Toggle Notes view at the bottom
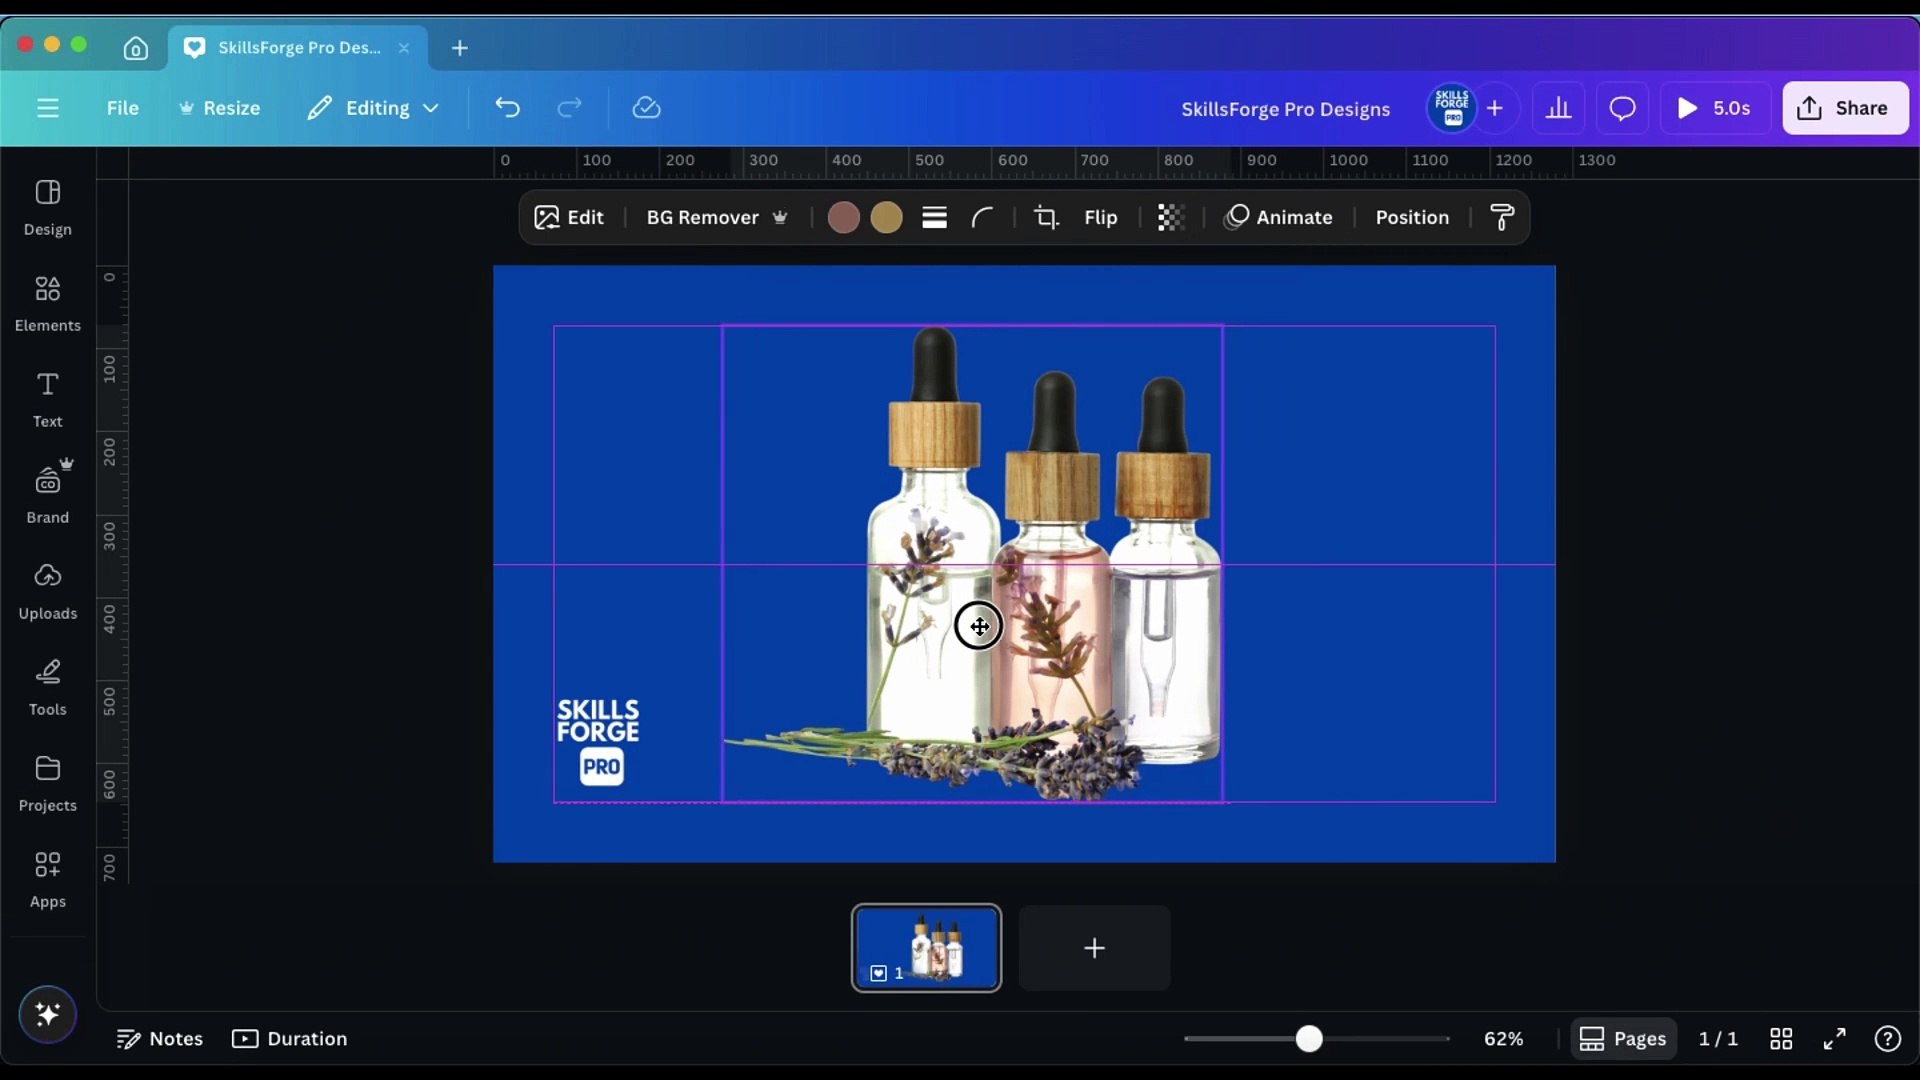This screenshot has width=1920, height=1080. 160,1038
